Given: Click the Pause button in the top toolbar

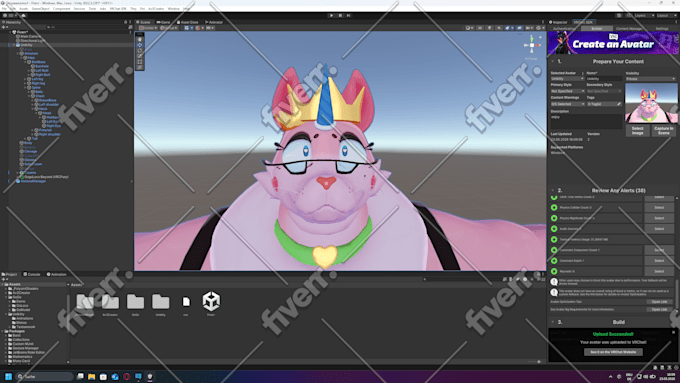Looking at the screenshot, I should click(x=340, y=16).
